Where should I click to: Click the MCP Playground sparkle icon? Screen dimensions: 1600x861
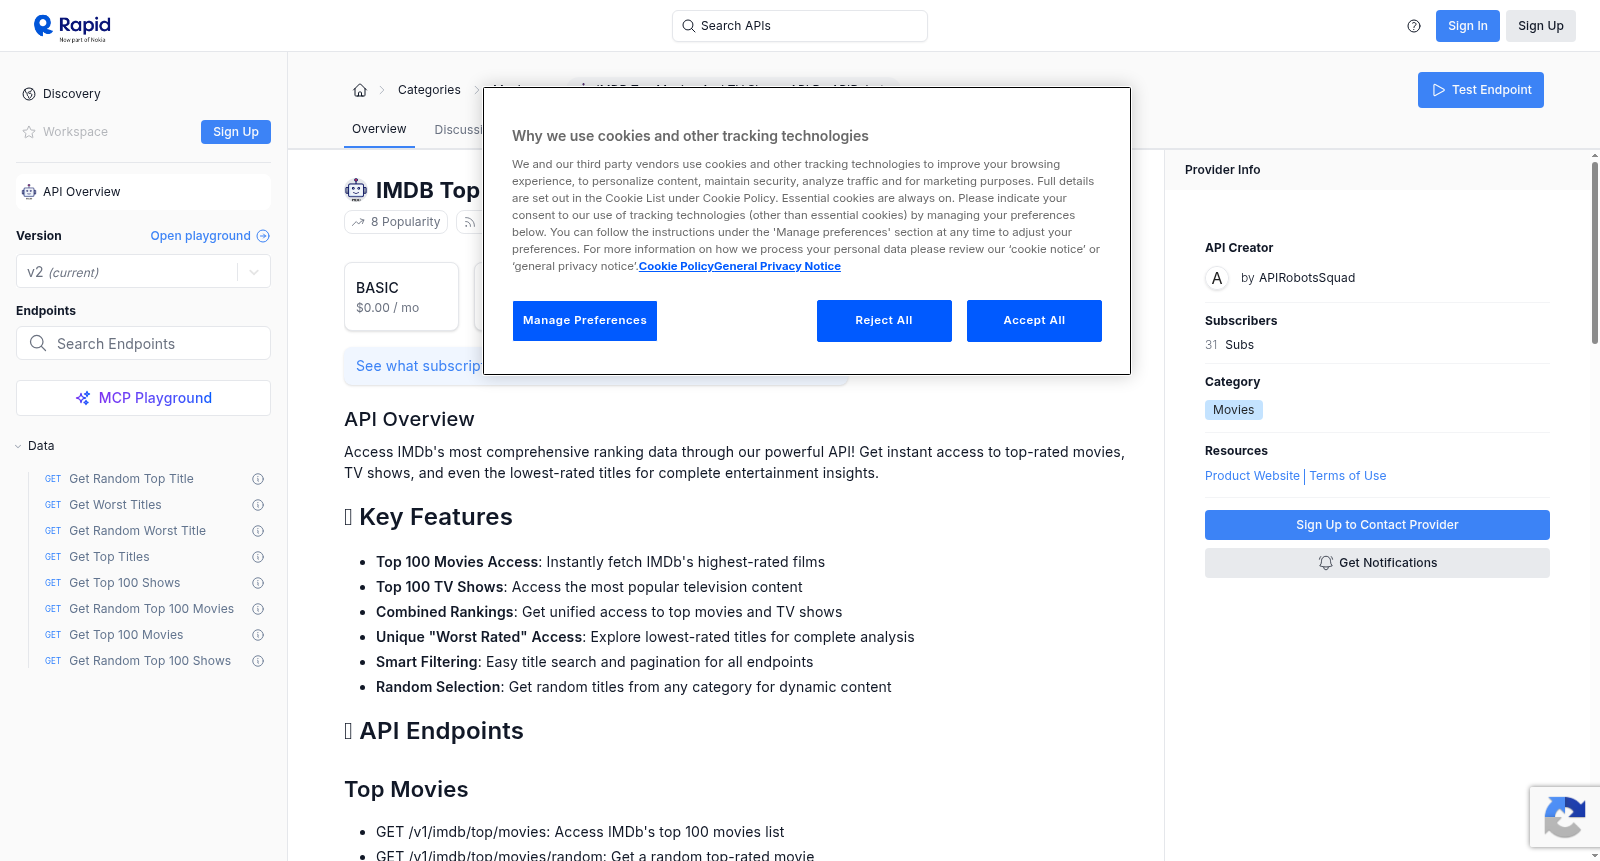[x=83, y=398]
